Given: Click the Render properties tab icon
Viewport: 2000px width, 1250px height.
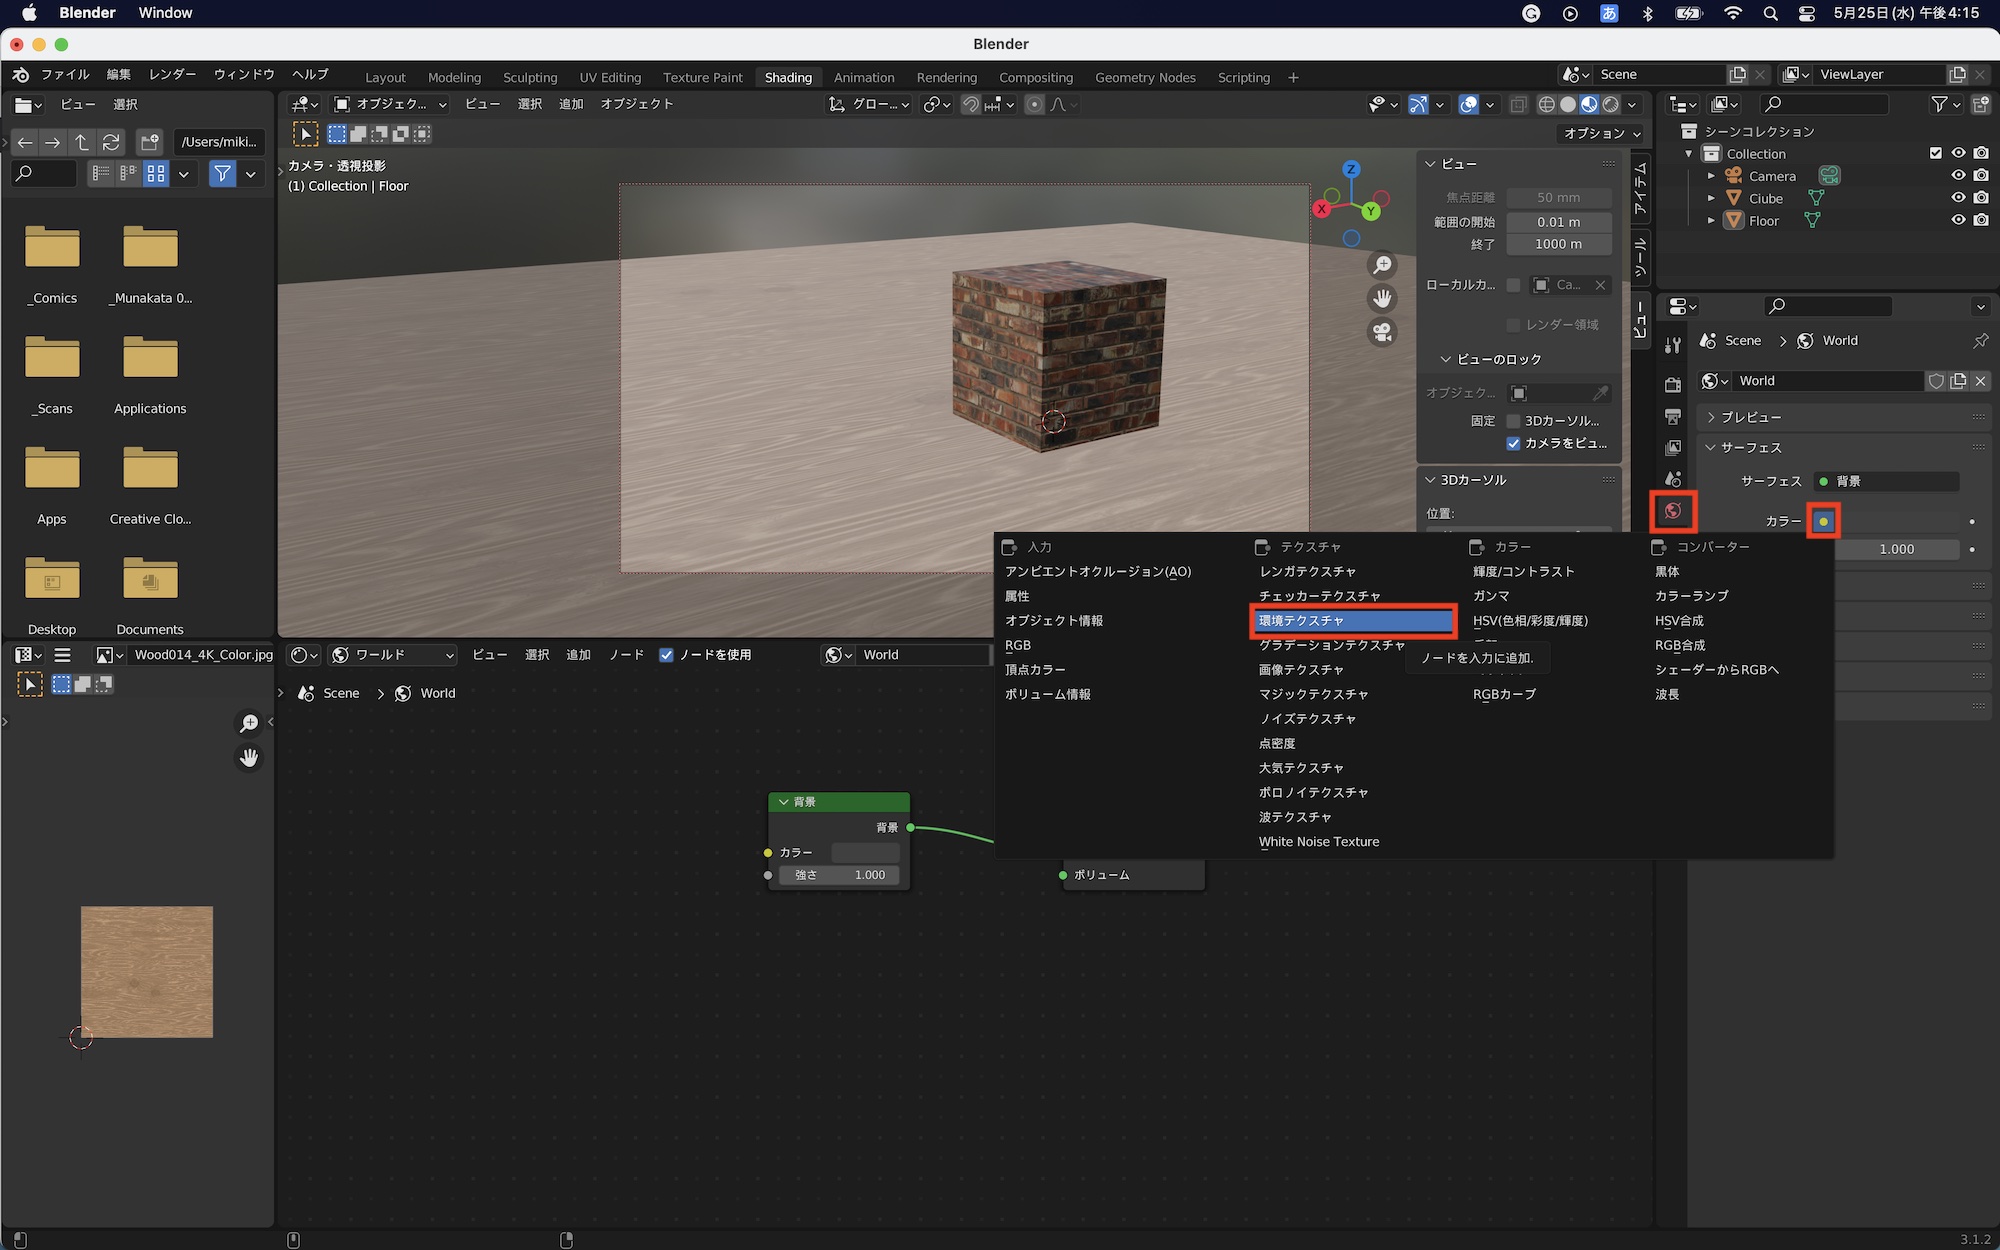Looking at the screenshot, I should (1673, 385).
